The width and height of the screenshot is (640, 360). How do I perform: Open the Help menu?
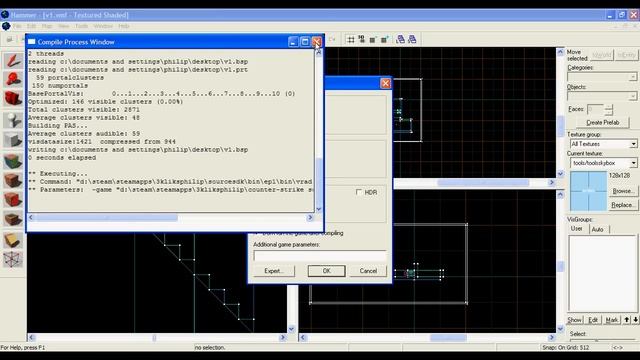(124, 26)
